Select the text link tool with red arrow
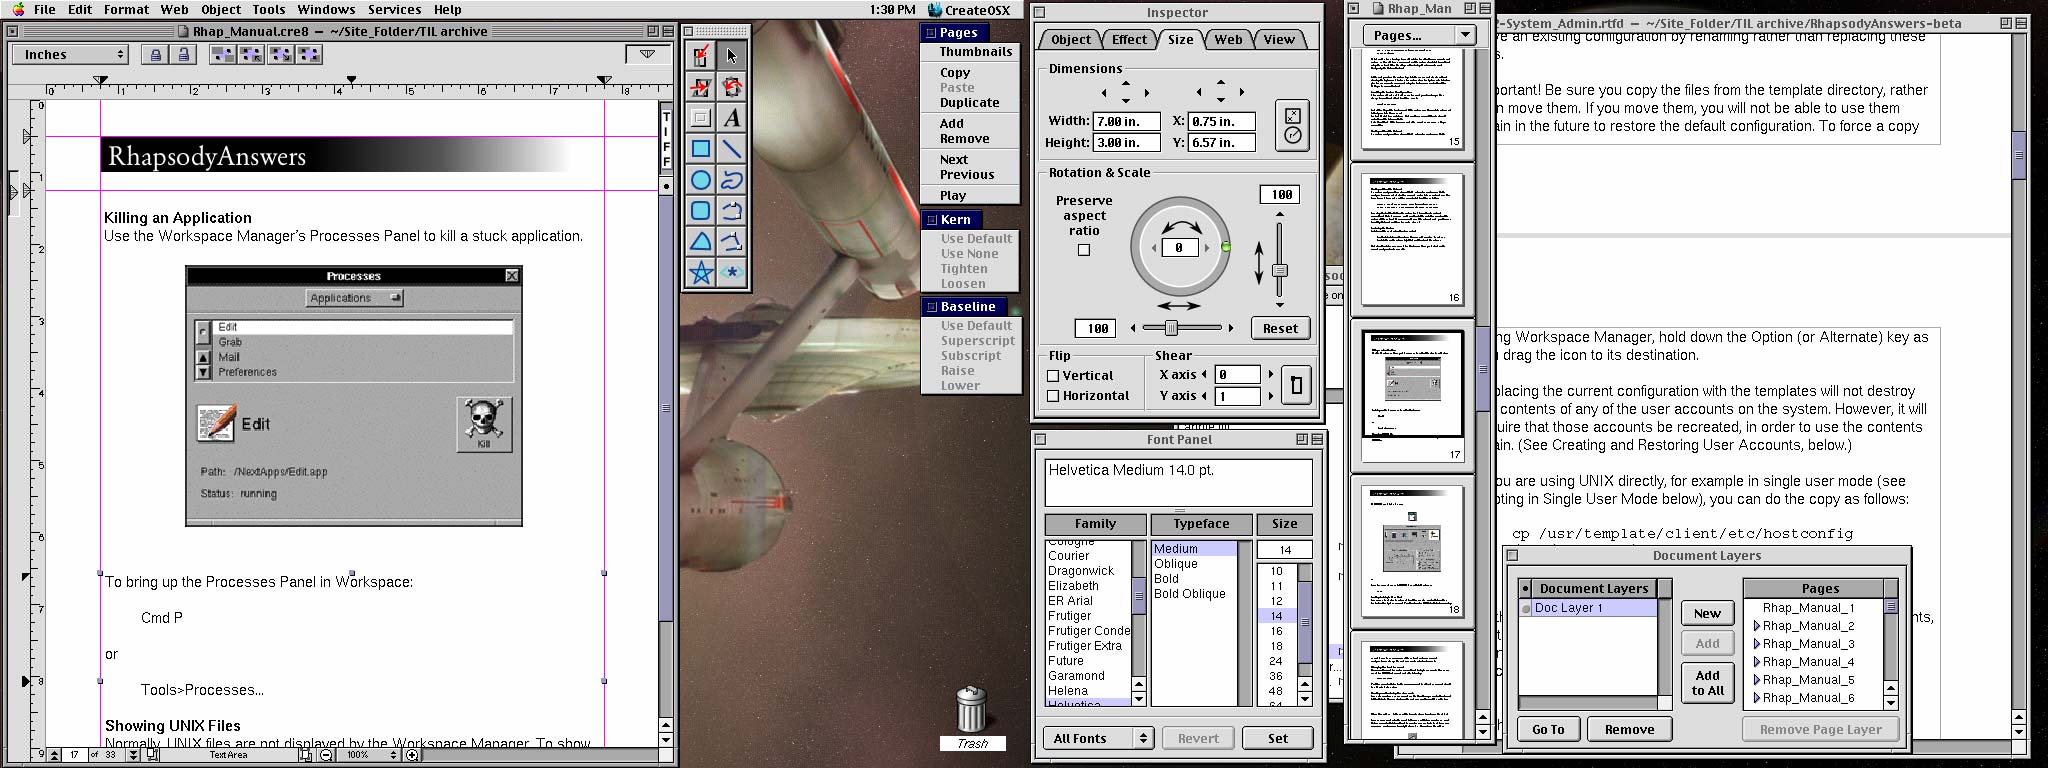This screenshot has height=768, width=2048. tap(701, 56)
